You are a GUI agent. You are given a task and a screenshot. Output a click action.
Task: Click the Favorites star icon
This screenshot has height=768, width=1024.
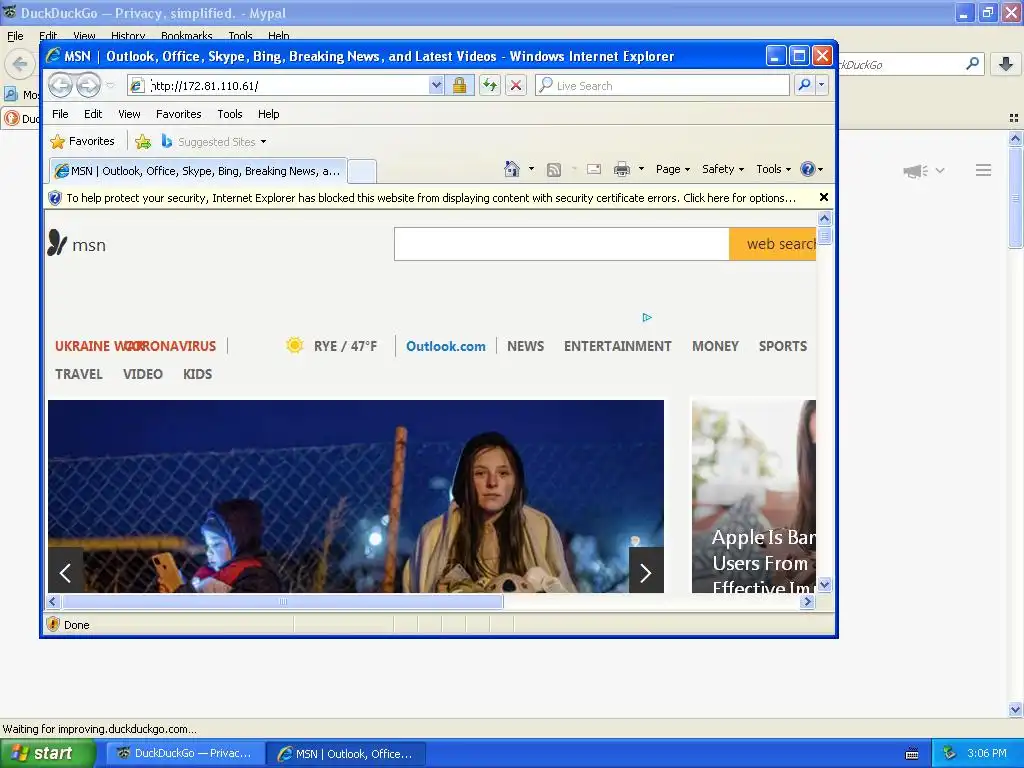[58, 142]
